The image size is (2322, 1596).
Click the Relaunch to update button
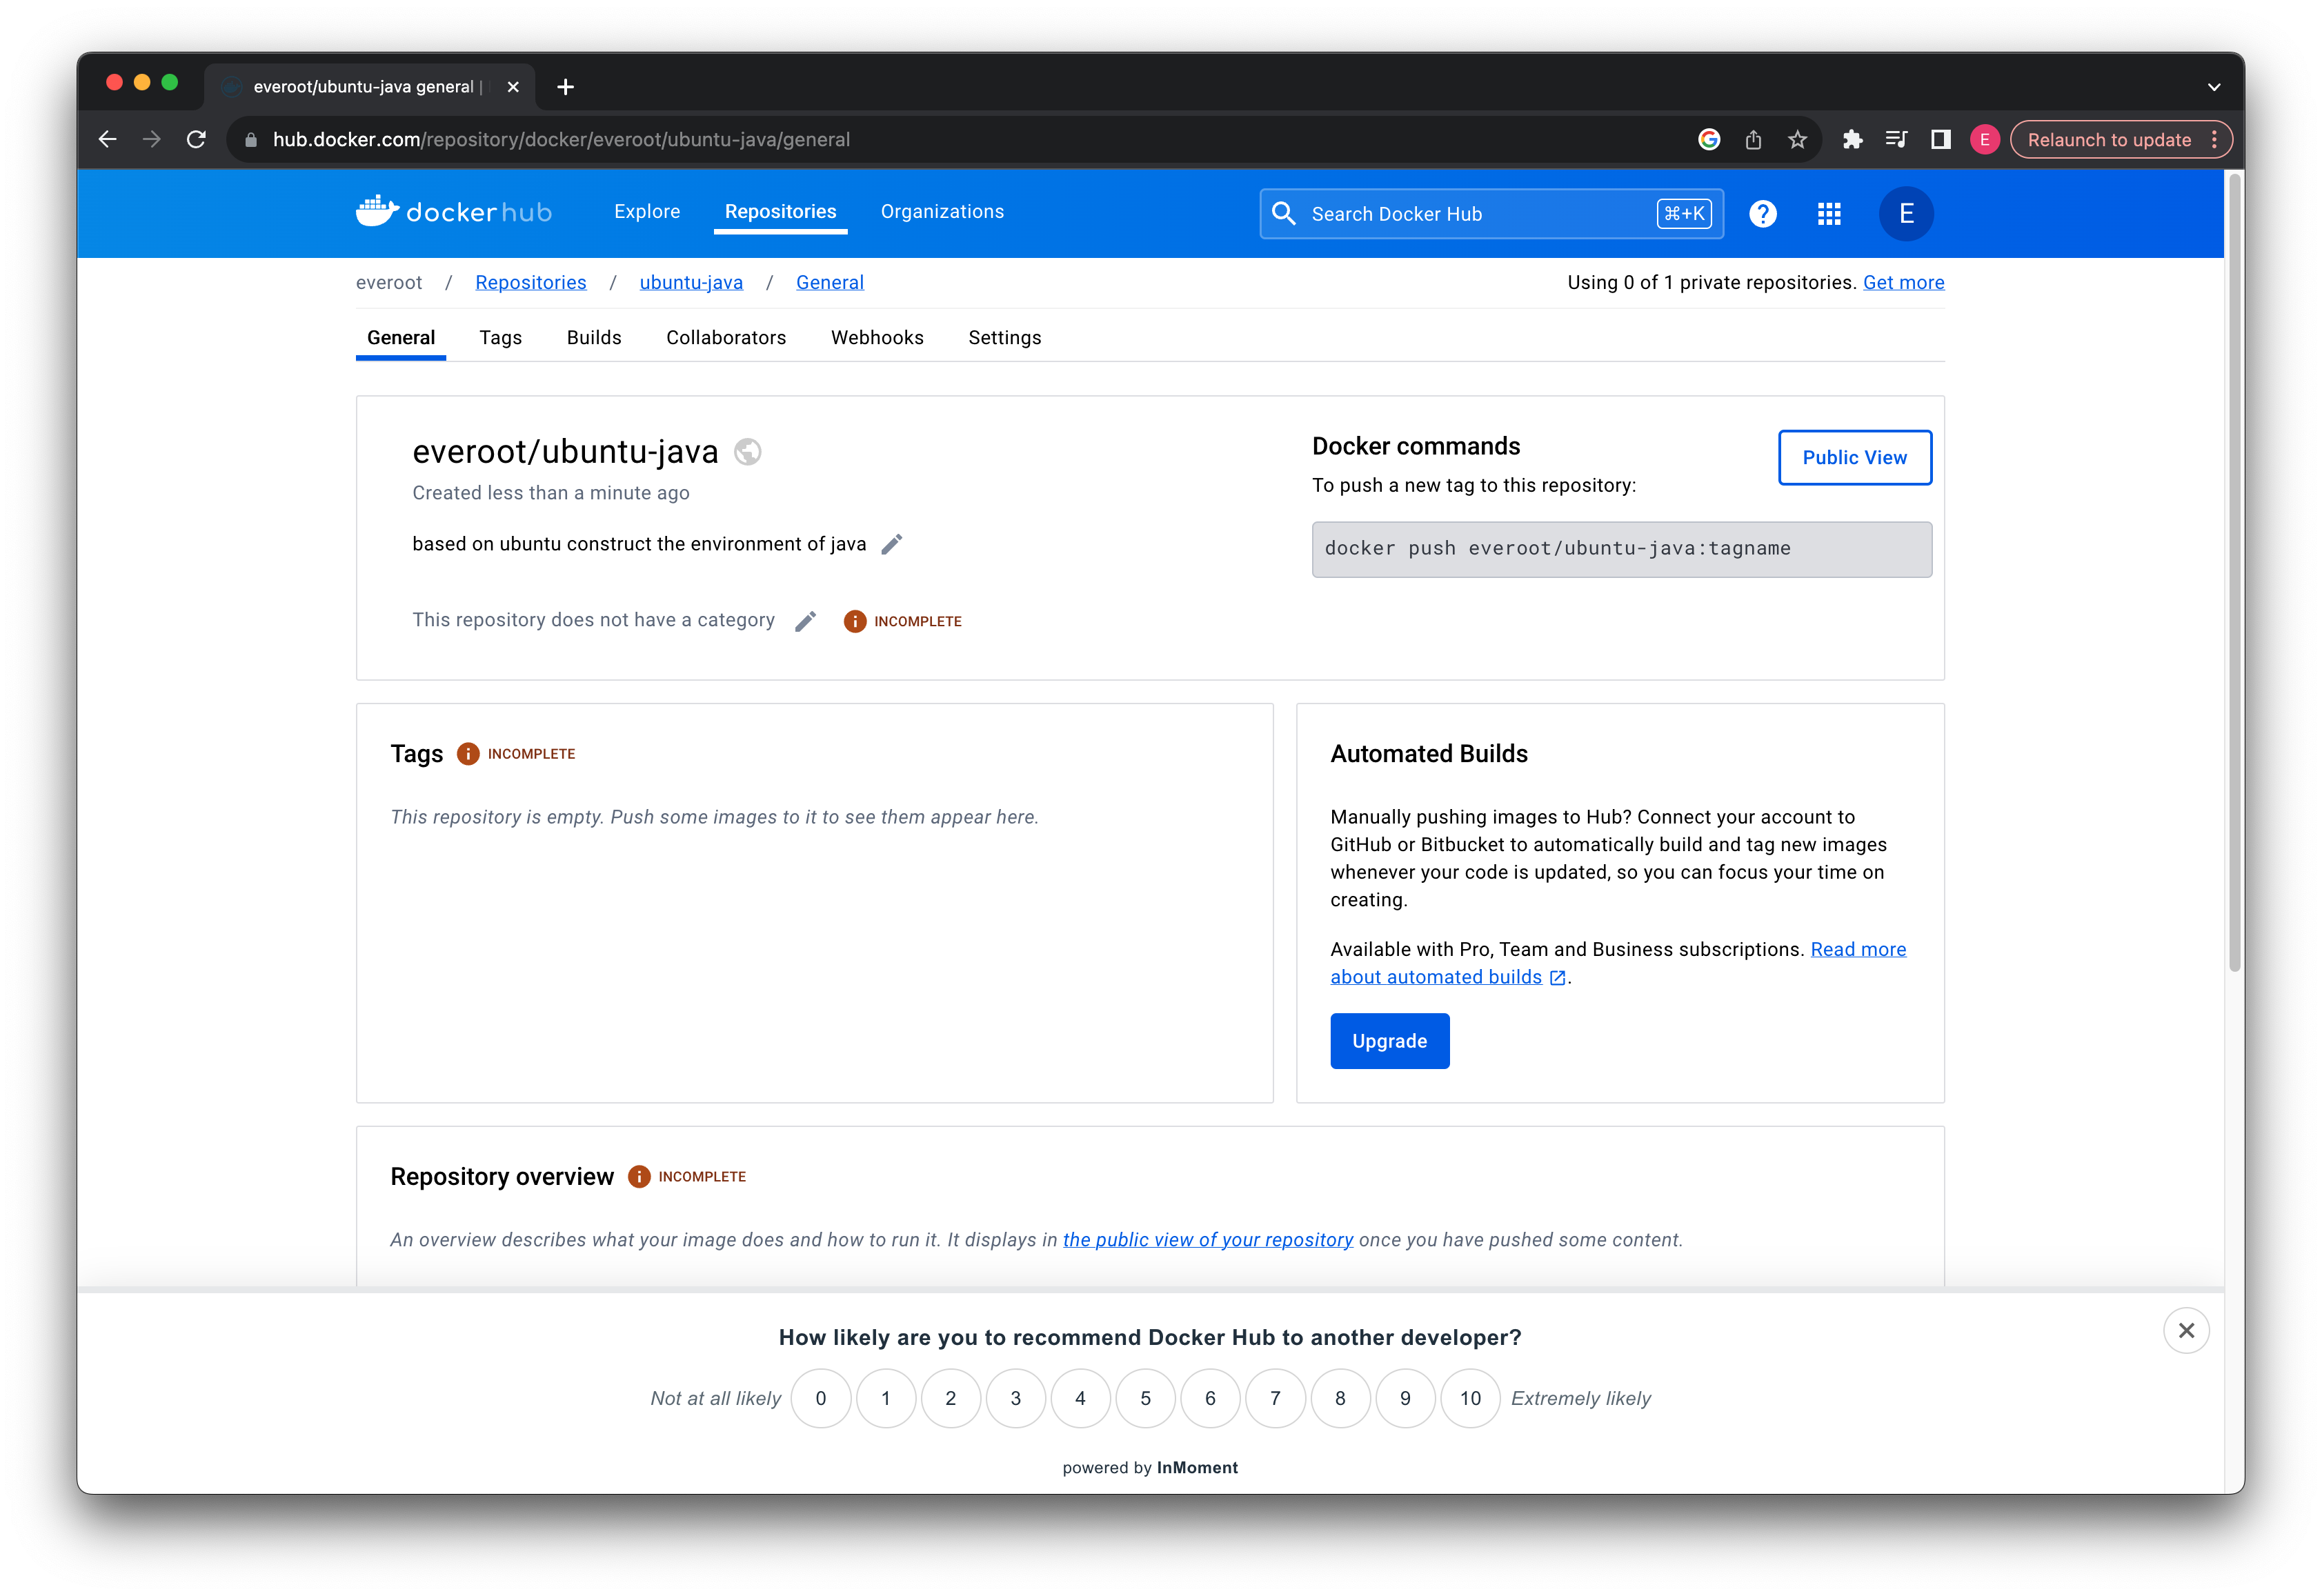pos(2109,140)
